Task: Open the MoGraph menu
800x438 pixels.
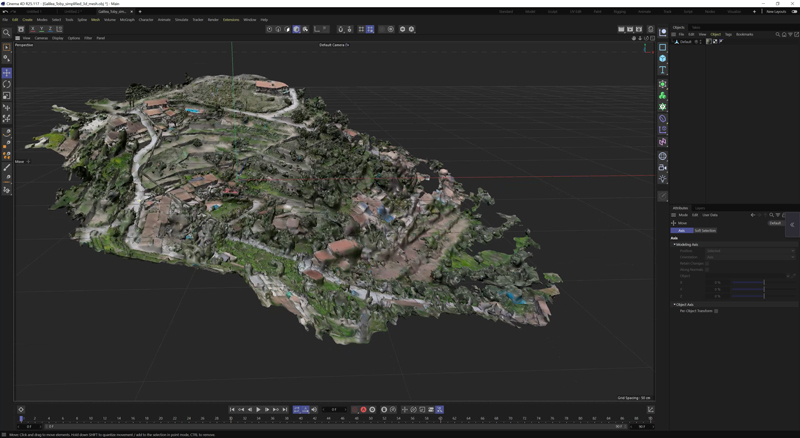Action: 127,19
